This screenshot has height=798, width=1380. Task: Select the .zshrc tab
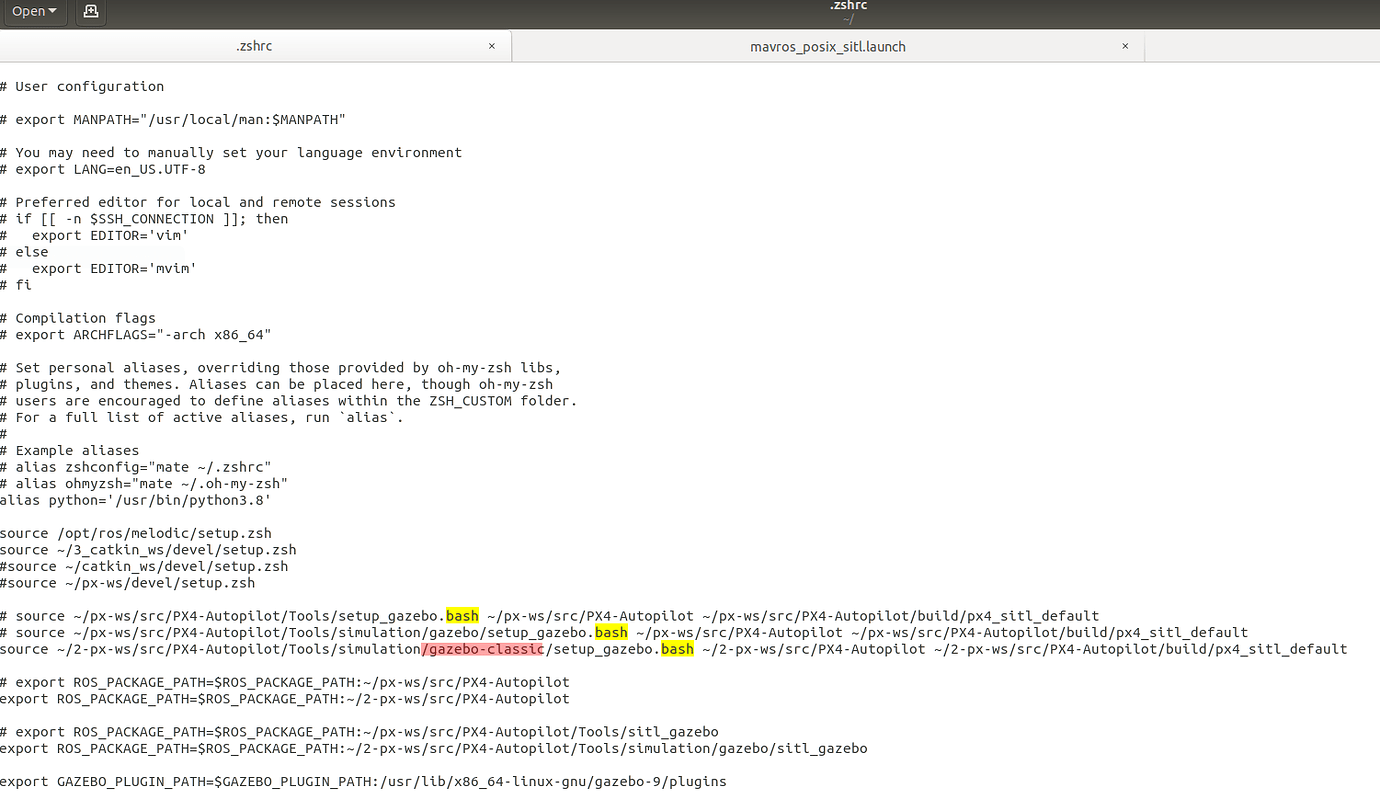click(254, 46)
